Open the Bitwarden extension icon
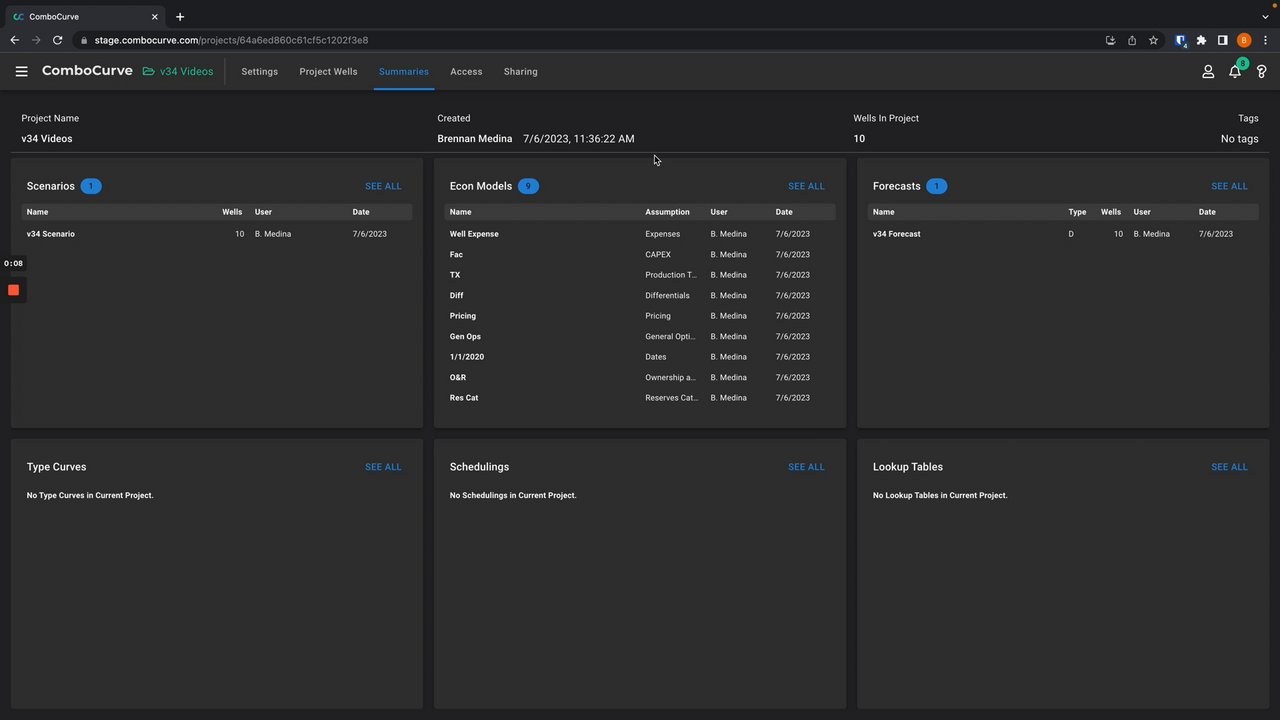This screenshot has width=1280, height=720. click(x=1181, y=41)
